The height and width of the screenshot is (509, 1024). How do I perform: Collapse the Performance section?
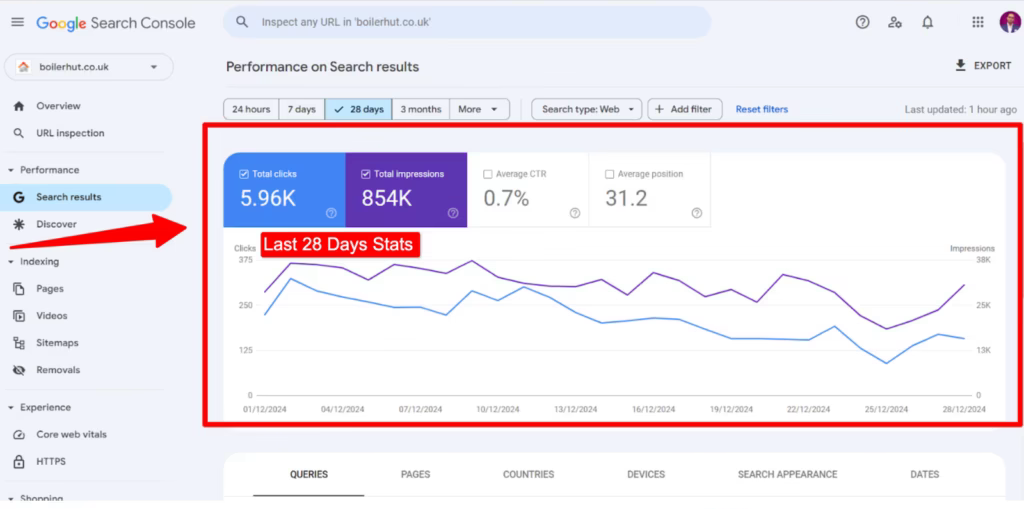pos(11,170)
